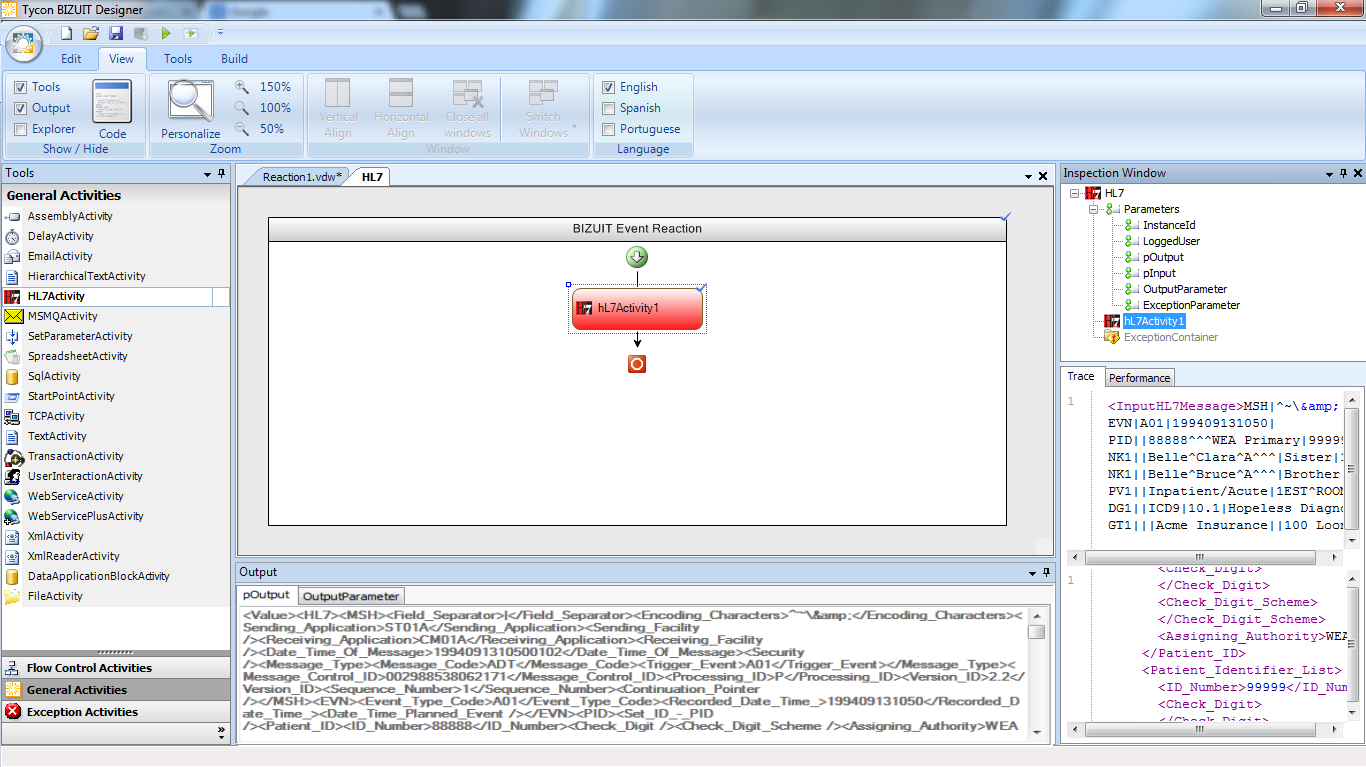The height and width of the screenshot is (767, 1366).
Task: Click General Activities group bar
Action: tap(116, 690)
